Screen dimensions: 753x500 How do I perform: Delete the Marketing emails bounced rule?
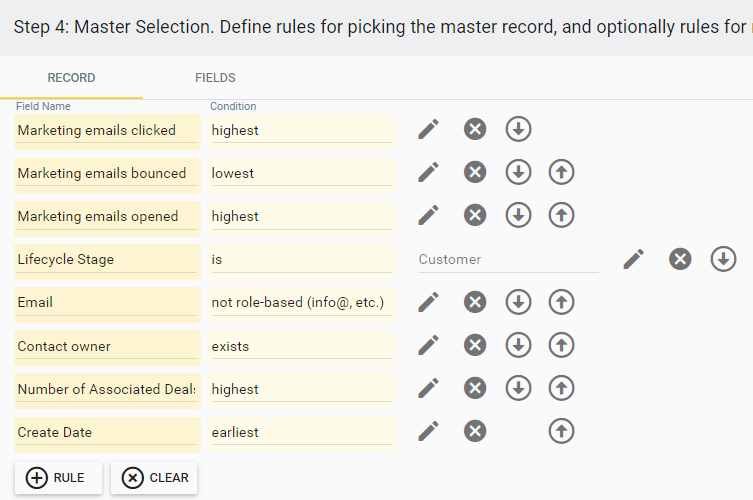[x=475, y=172]
